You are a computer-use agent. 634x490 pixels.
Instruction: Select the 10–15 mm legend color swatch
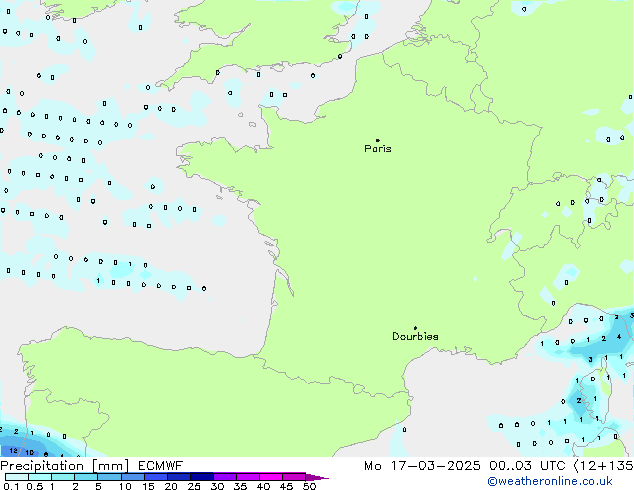click(x=132, y=477)
